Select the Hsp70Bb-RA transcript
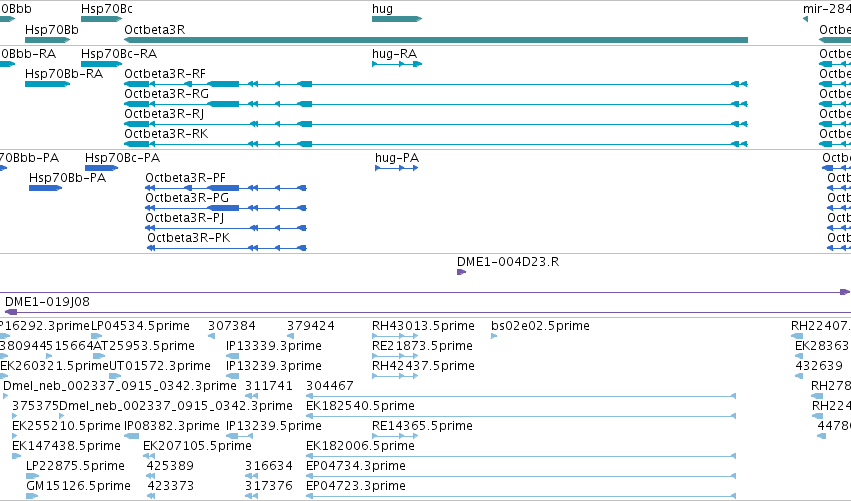Viewport: 851px width, 501px height. point(47,84)
